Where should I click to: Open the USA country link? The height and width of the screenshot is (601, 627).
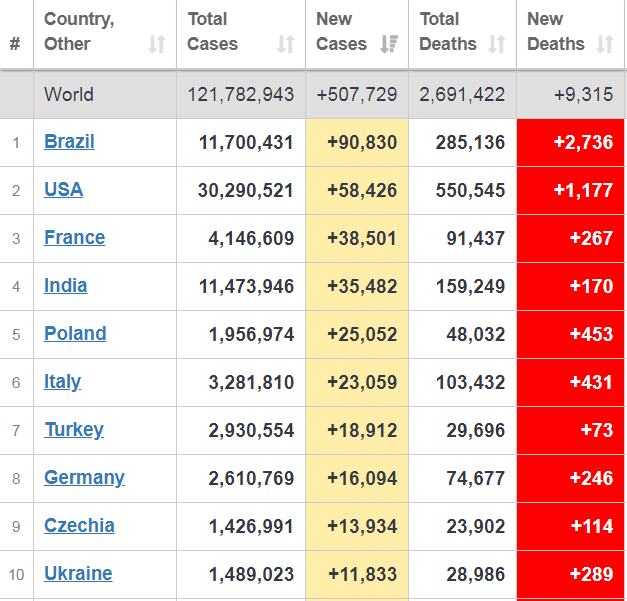pos(64,190)
